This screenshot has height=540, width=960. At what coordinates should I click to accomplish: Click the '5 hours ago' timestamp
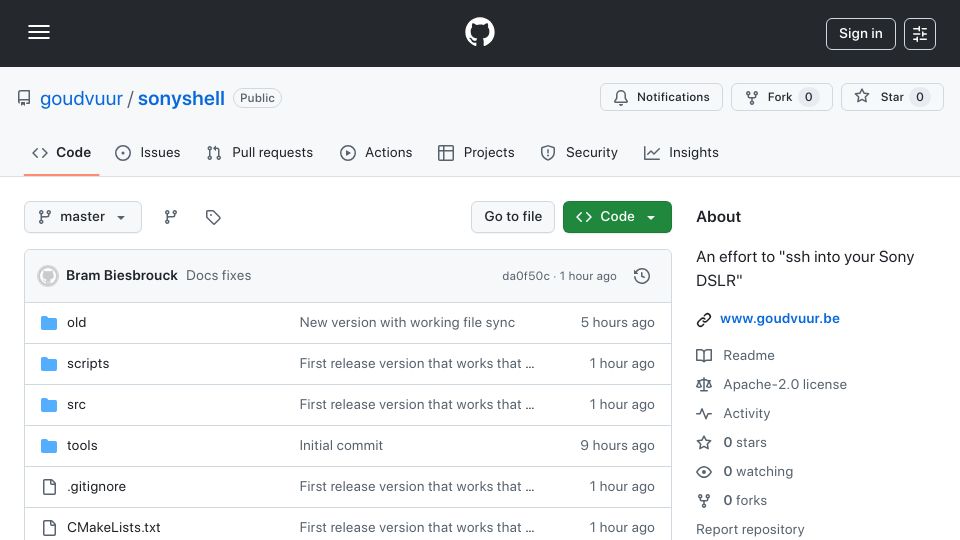pyautogui.click(x=618, y=323)
